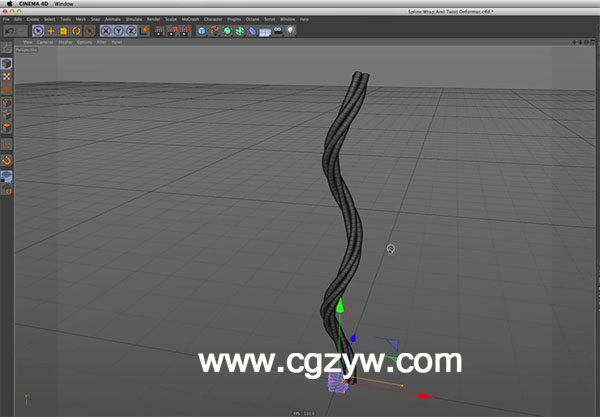
Task: Open the Create menu
Action: coord(33,19)
